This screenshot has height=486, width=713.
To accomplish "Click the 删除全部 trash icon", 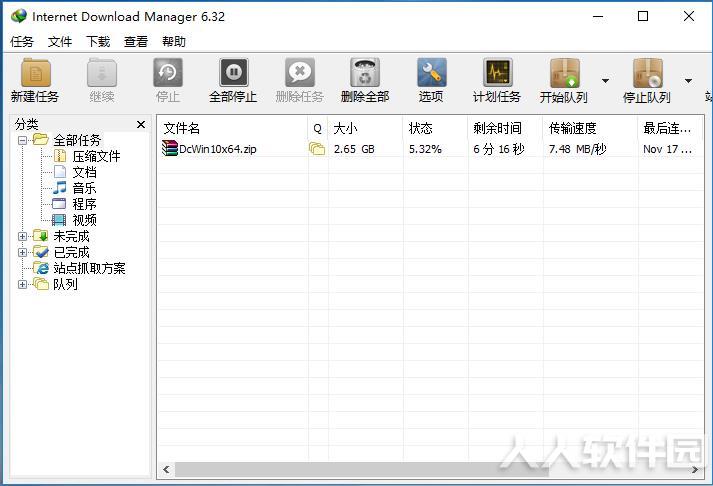I will click(365, 72).
